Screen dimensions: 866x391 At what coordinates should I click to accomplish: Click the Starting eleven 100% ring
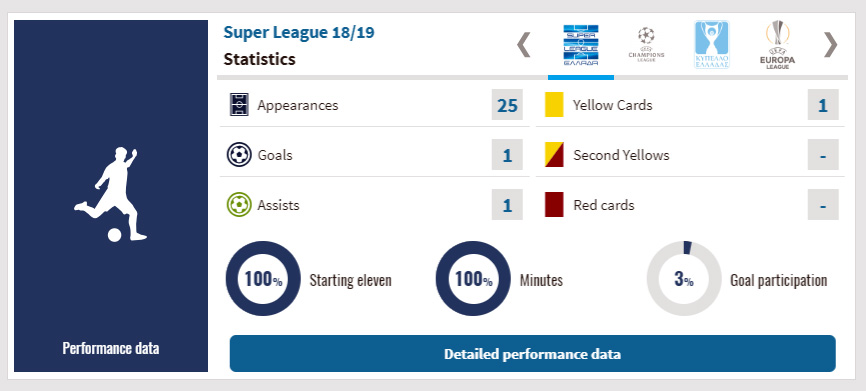click(263, 279)
